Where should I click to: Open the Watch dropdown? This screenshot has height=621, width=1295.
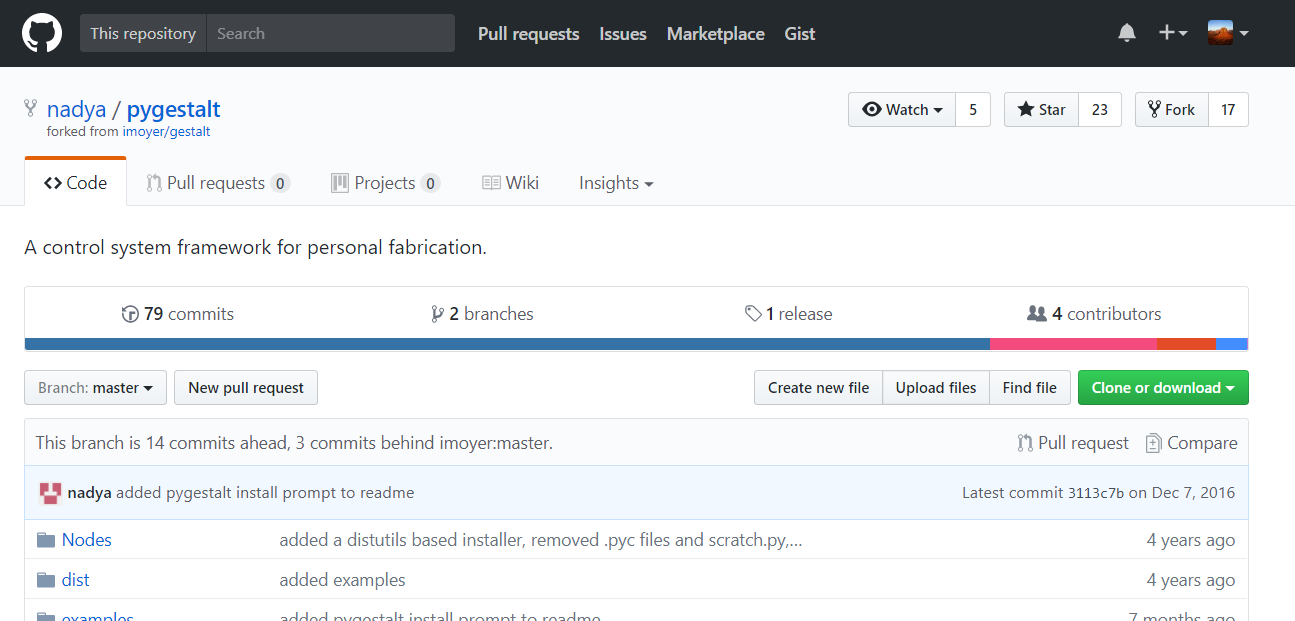902,110
